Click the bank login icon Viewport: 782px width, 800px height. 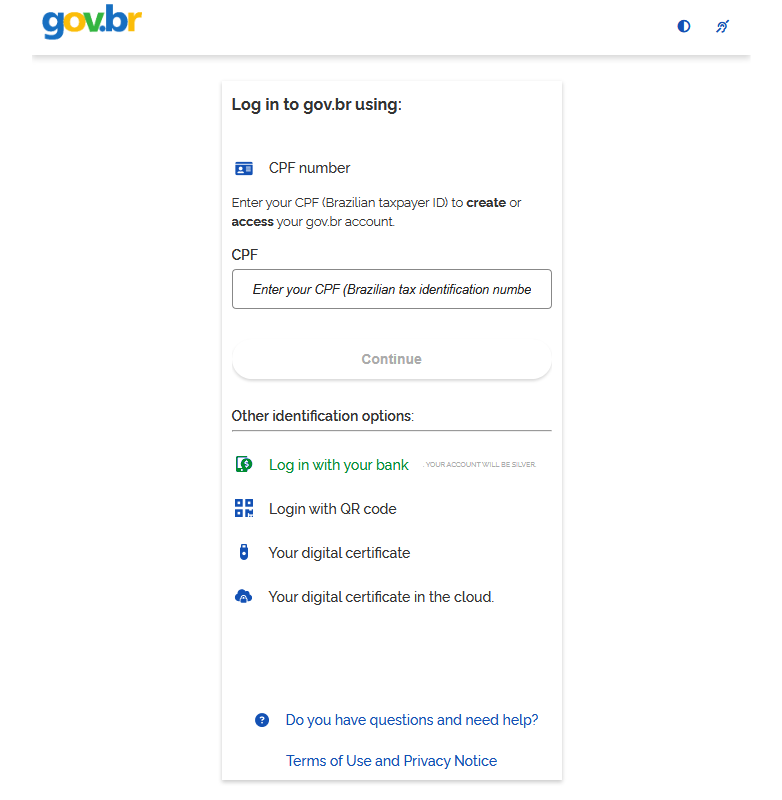click(244, 464)
